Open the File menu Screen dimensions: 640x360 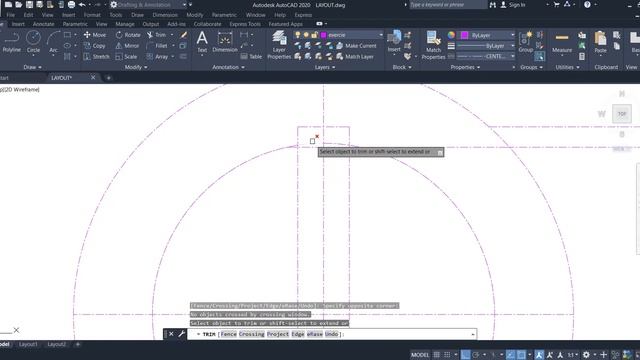[x=11, y=15]
